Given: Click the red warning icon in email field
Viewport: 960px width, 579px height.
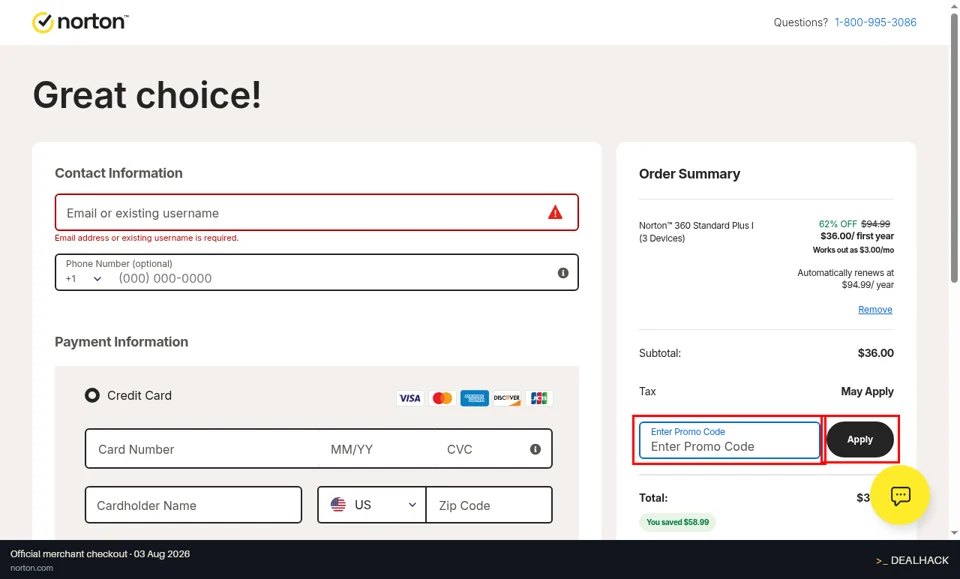Looking at the screenshot, I should [555, 212].
